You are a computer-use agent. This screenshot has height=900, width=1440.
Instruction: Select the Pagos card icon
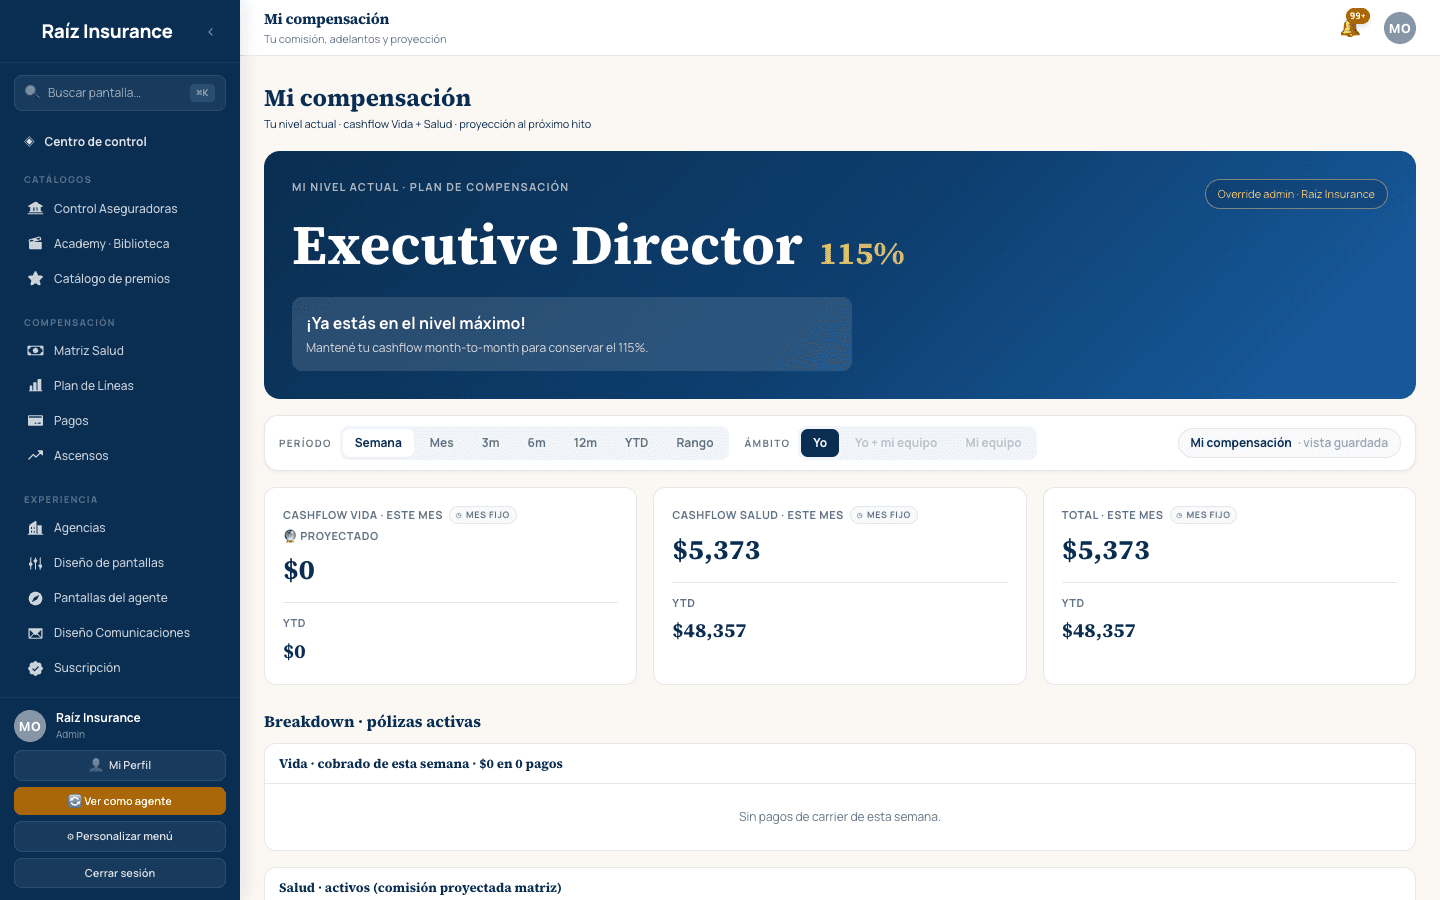point(36,420)
